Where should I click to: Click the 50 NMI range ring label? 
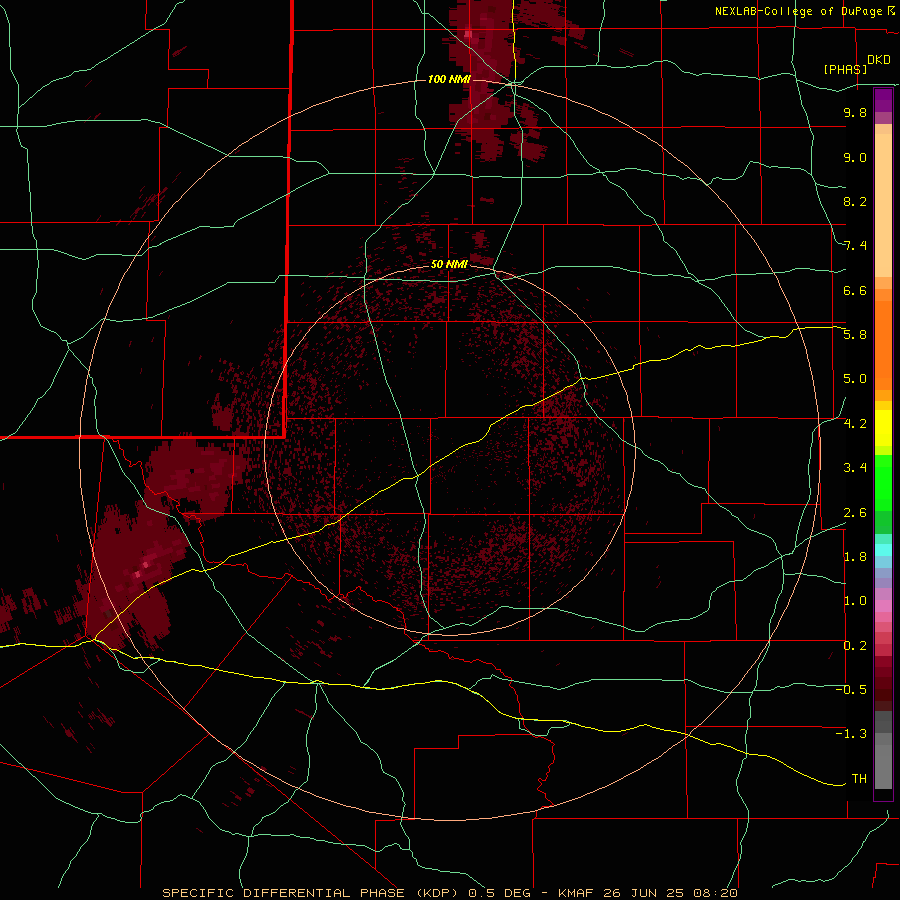coord(449,264)
